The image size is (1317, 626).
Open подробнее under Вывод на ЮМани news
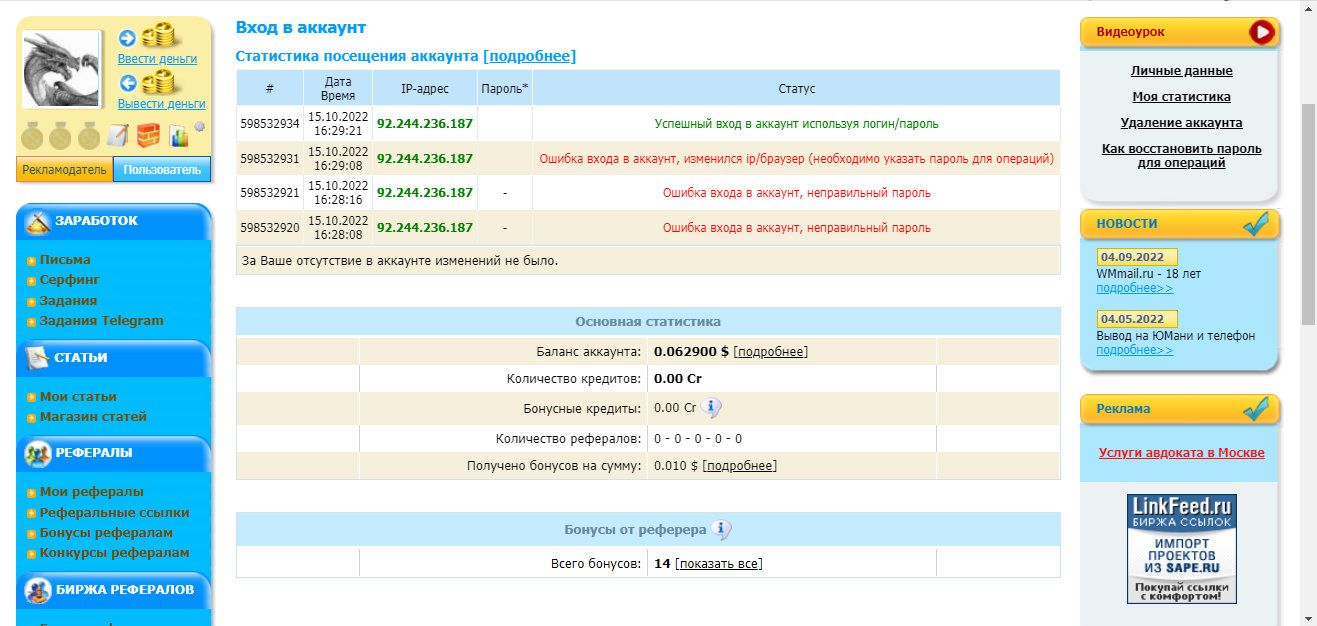click(x=1135, y=350)
